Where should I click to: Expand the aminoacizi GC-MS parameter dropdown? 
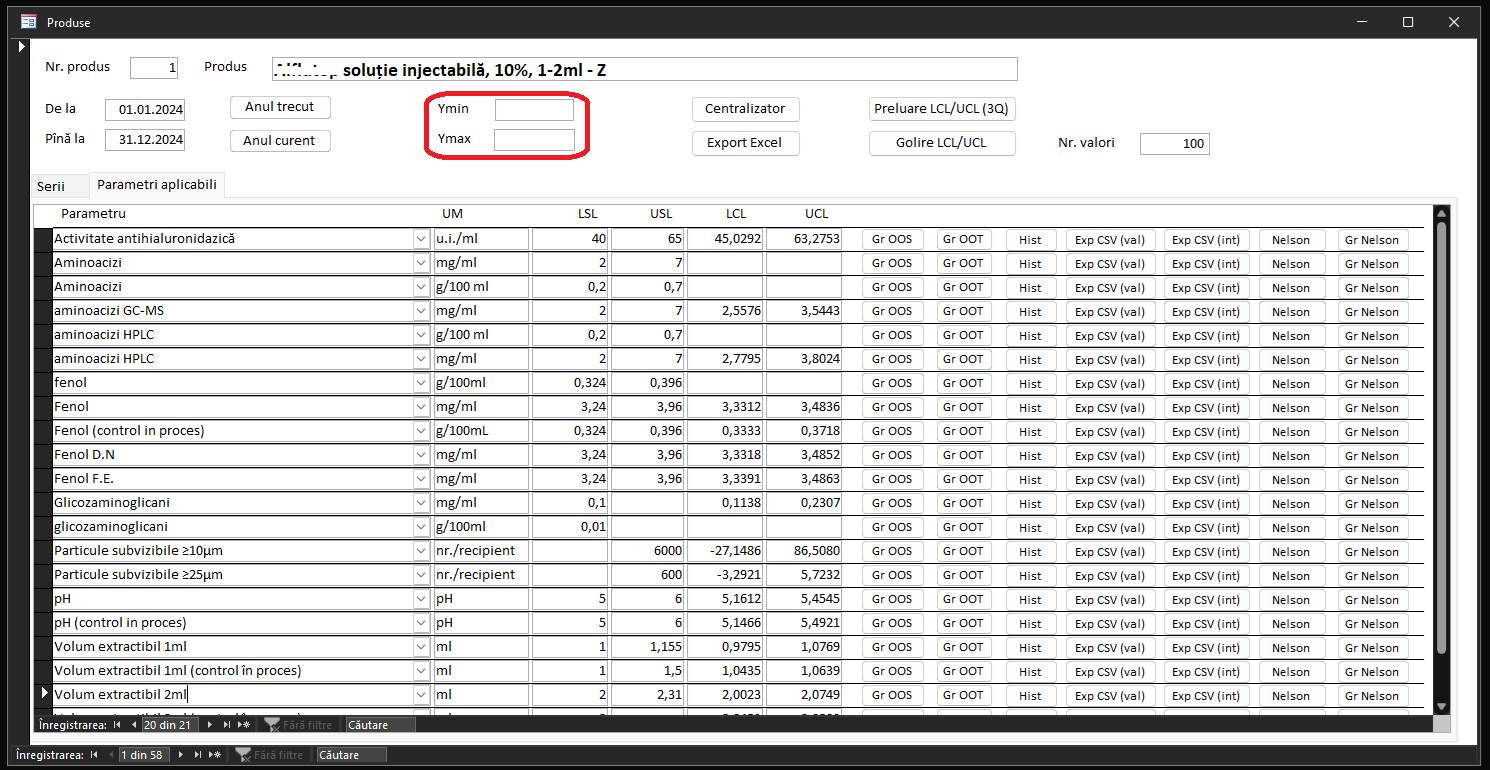(x=421, y=311)
